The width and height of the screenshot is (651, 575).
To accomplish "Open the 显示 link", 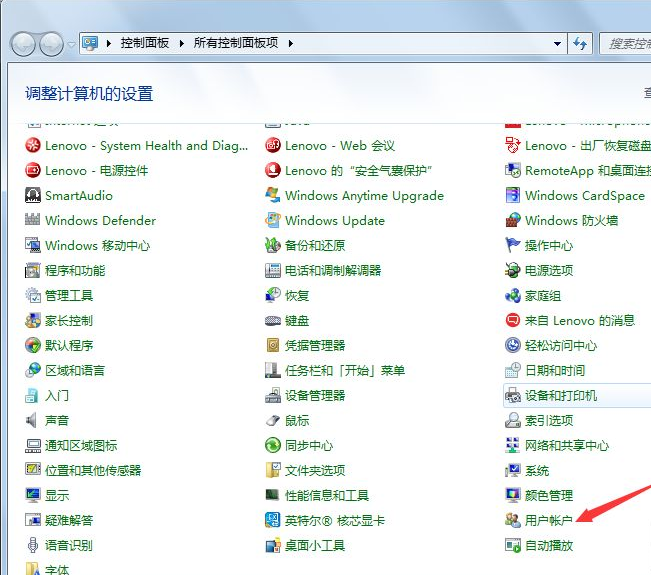I will pos(57,495).
